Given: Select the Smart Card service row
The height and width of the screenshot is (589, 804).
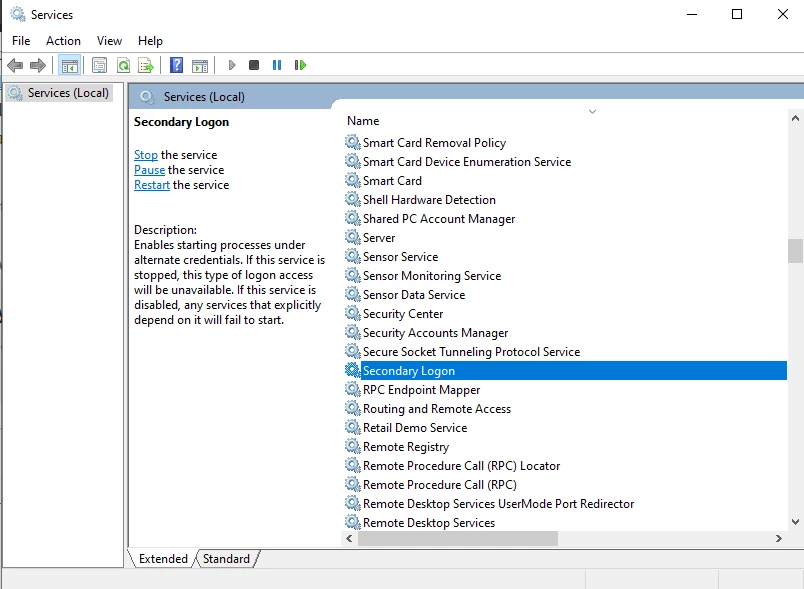Looking at the screenshot, I should click(565, 180).
